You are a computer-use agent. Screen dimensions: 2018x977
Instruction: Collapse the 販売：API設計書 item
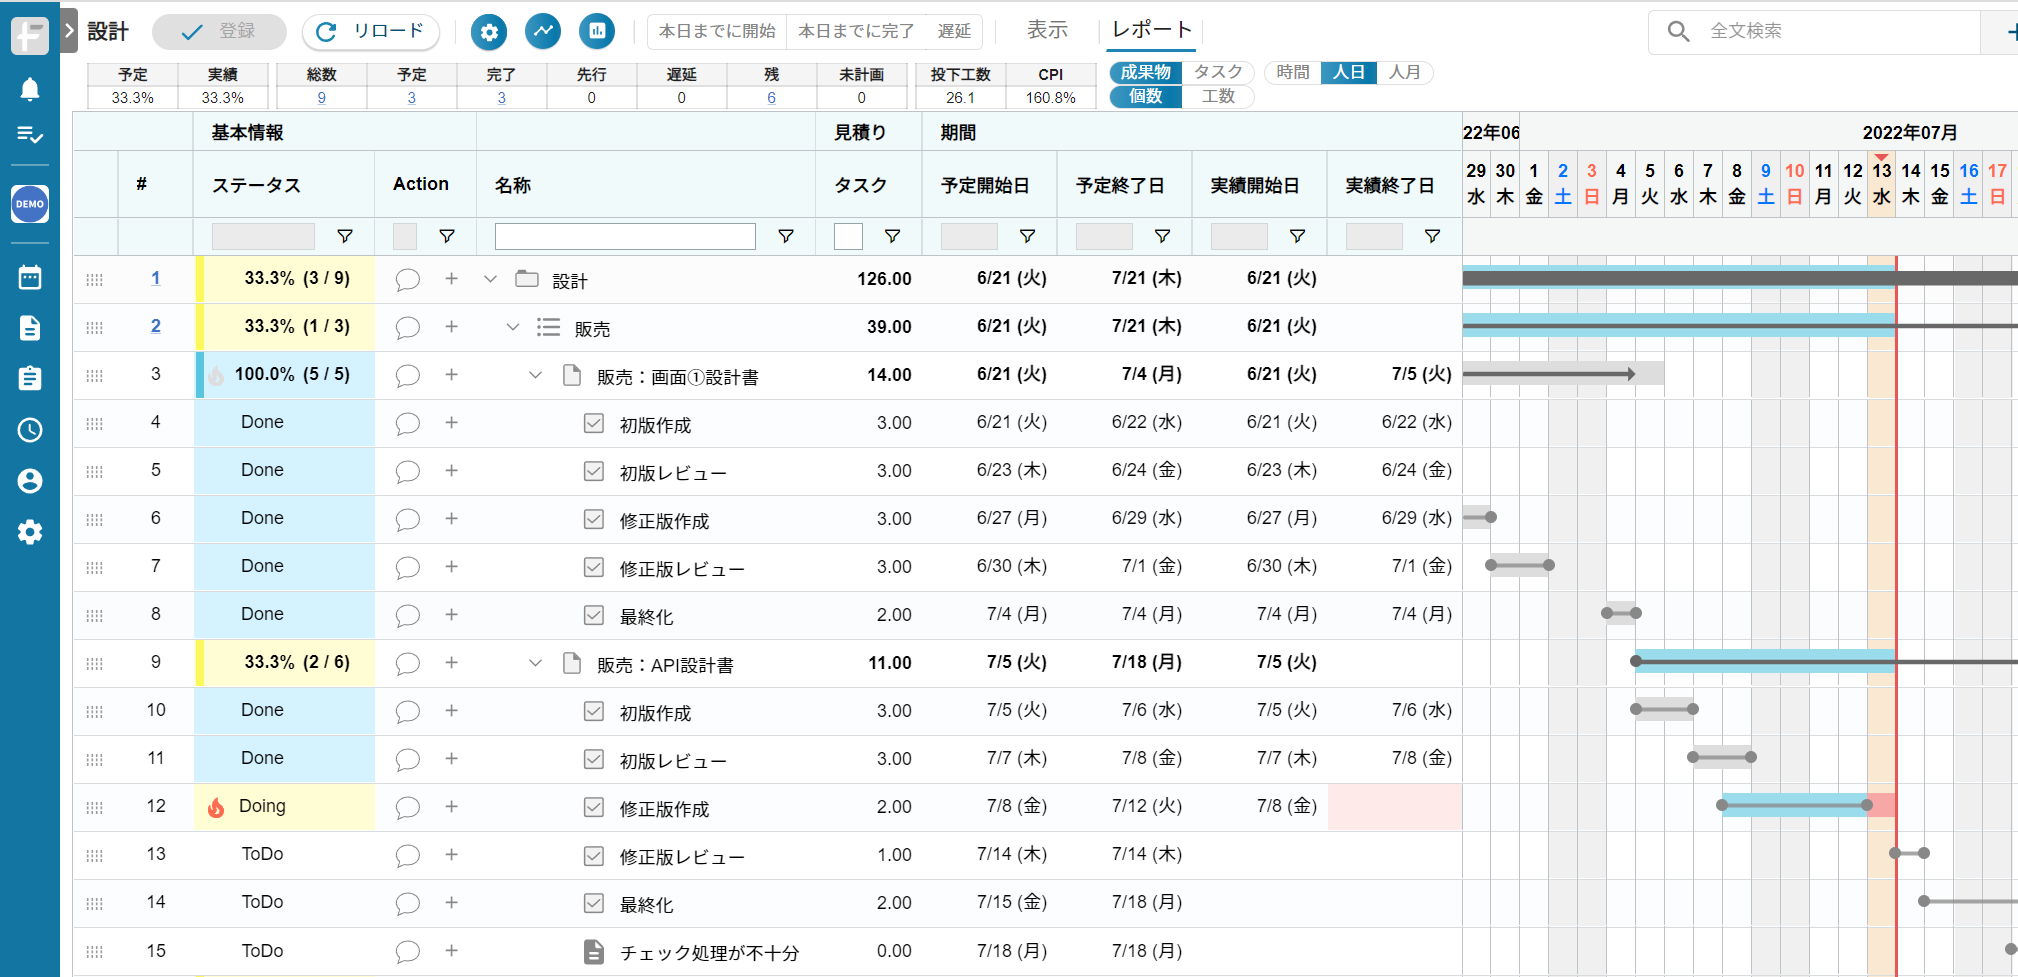point(535,662)
